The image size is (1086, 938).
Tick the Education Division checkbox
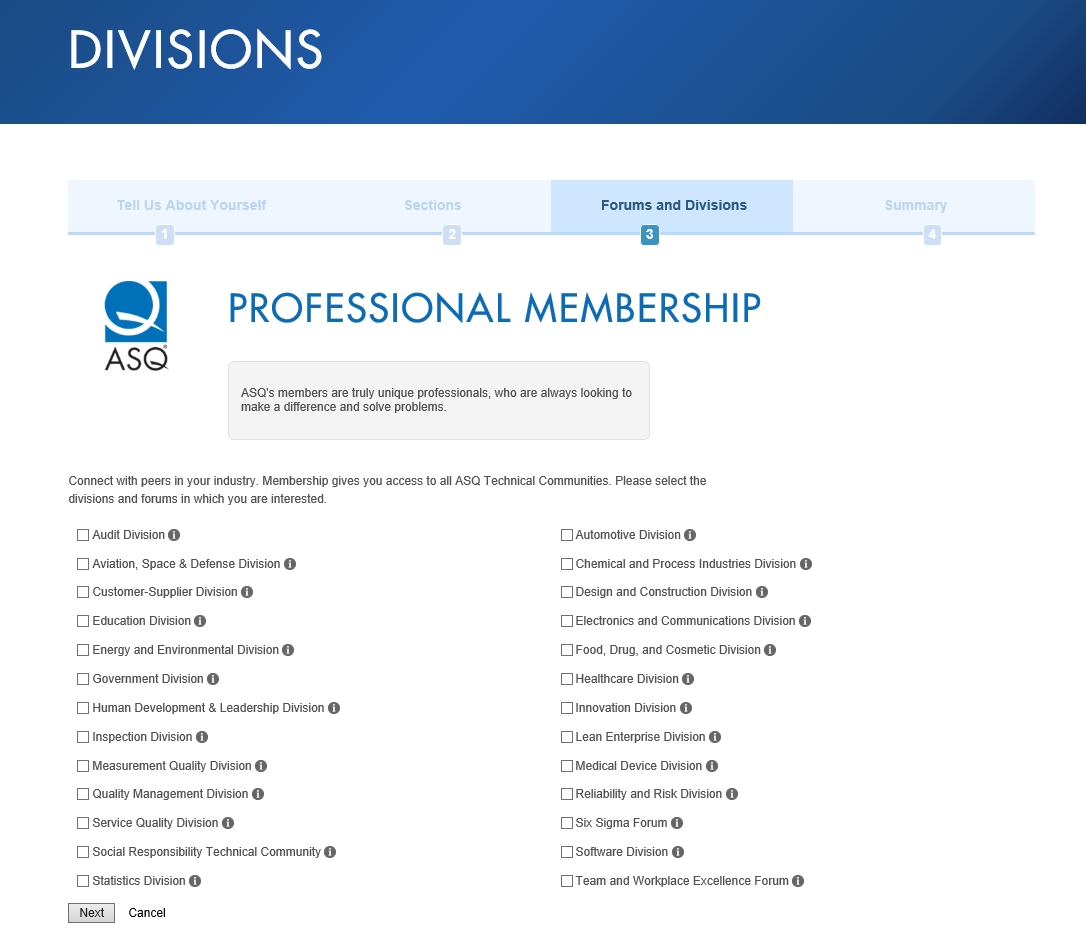[x=83, y=621]
